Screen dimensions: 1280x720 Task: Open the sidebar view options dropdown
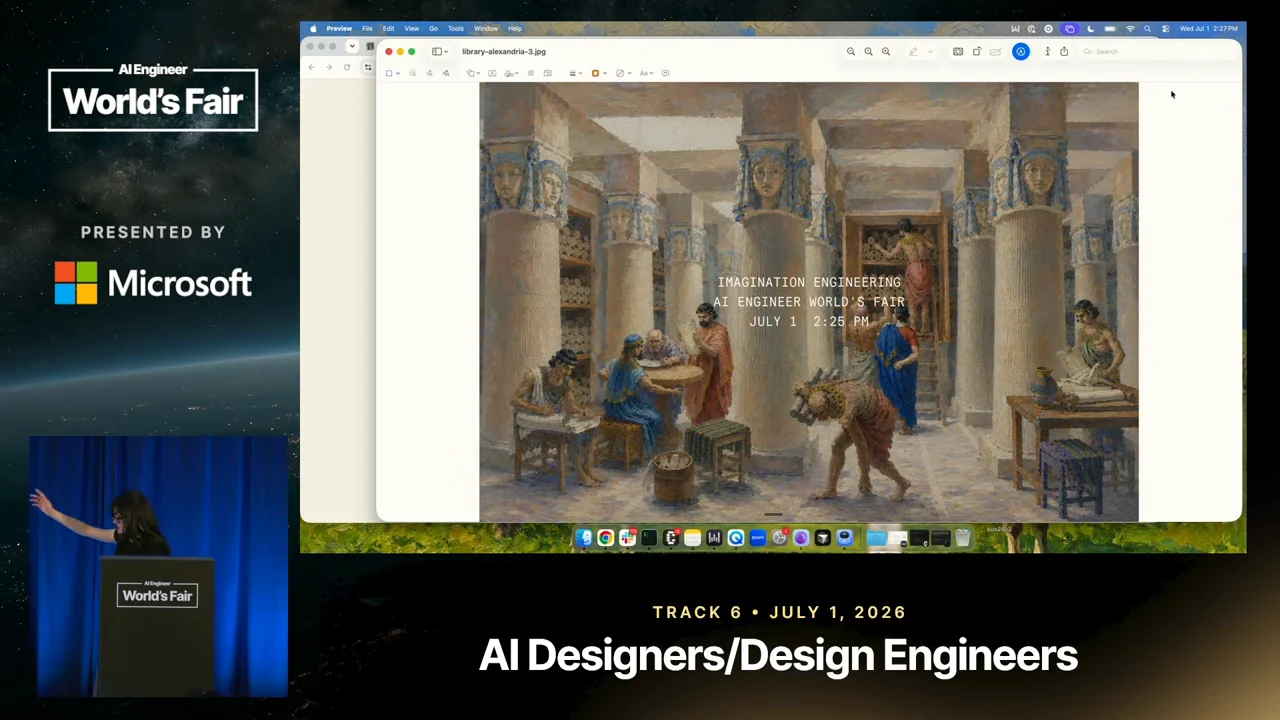[x=440, y=51]
